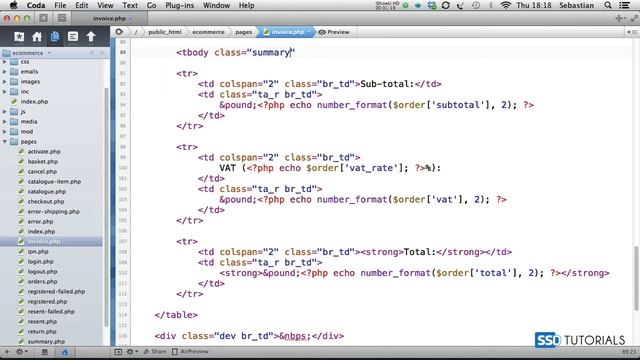Open error.php in sidebar
Image resolution: width=640 pixels, height=360 pixels.
click(40, 222)
